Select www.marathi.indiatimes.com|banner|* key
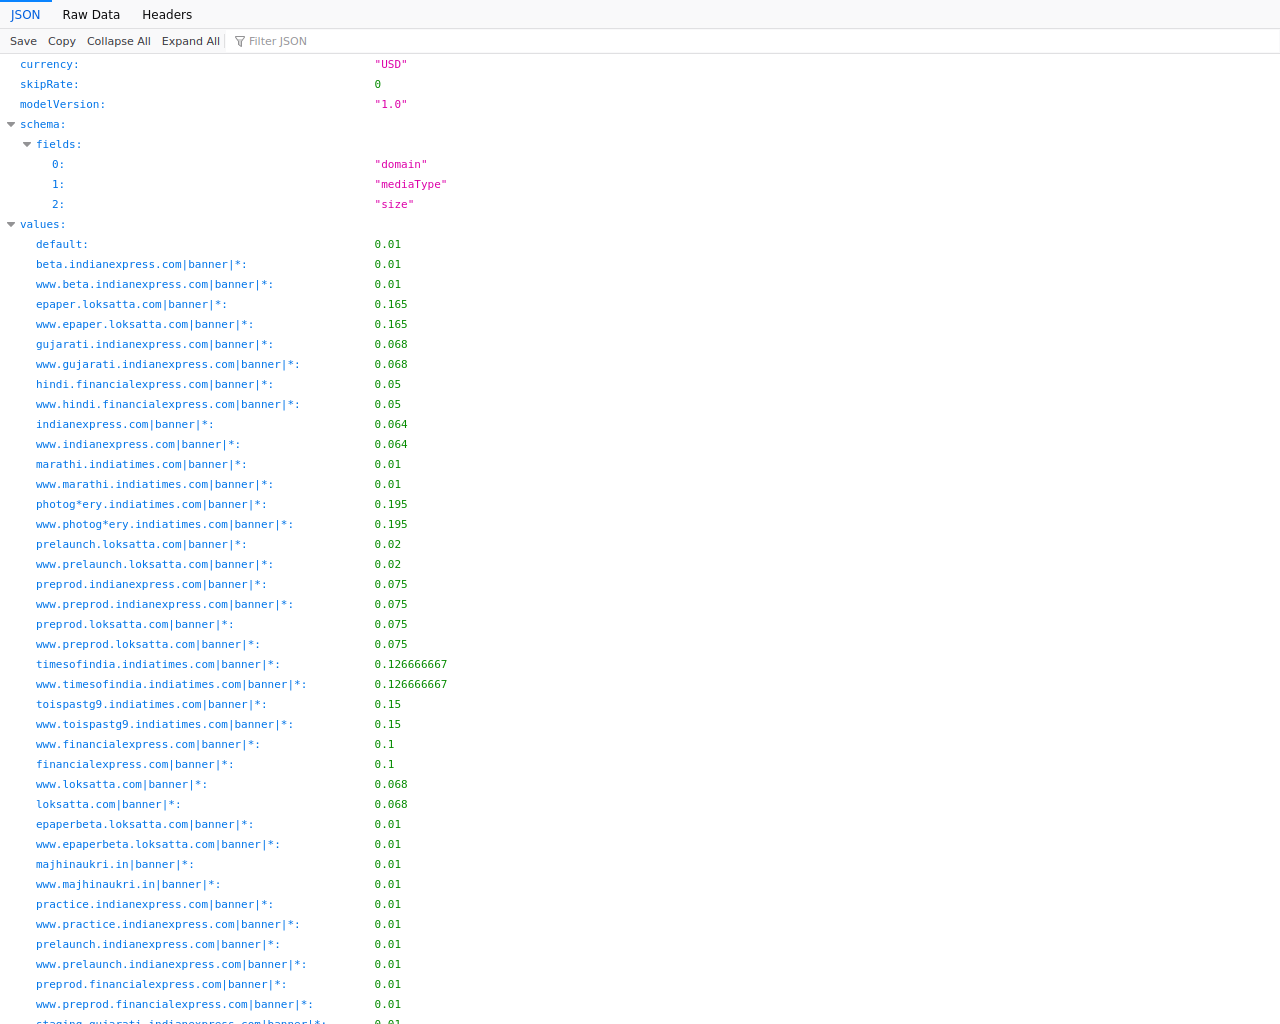The height and width of the screenshot is (1024, 1280). (x=155, y=484)
